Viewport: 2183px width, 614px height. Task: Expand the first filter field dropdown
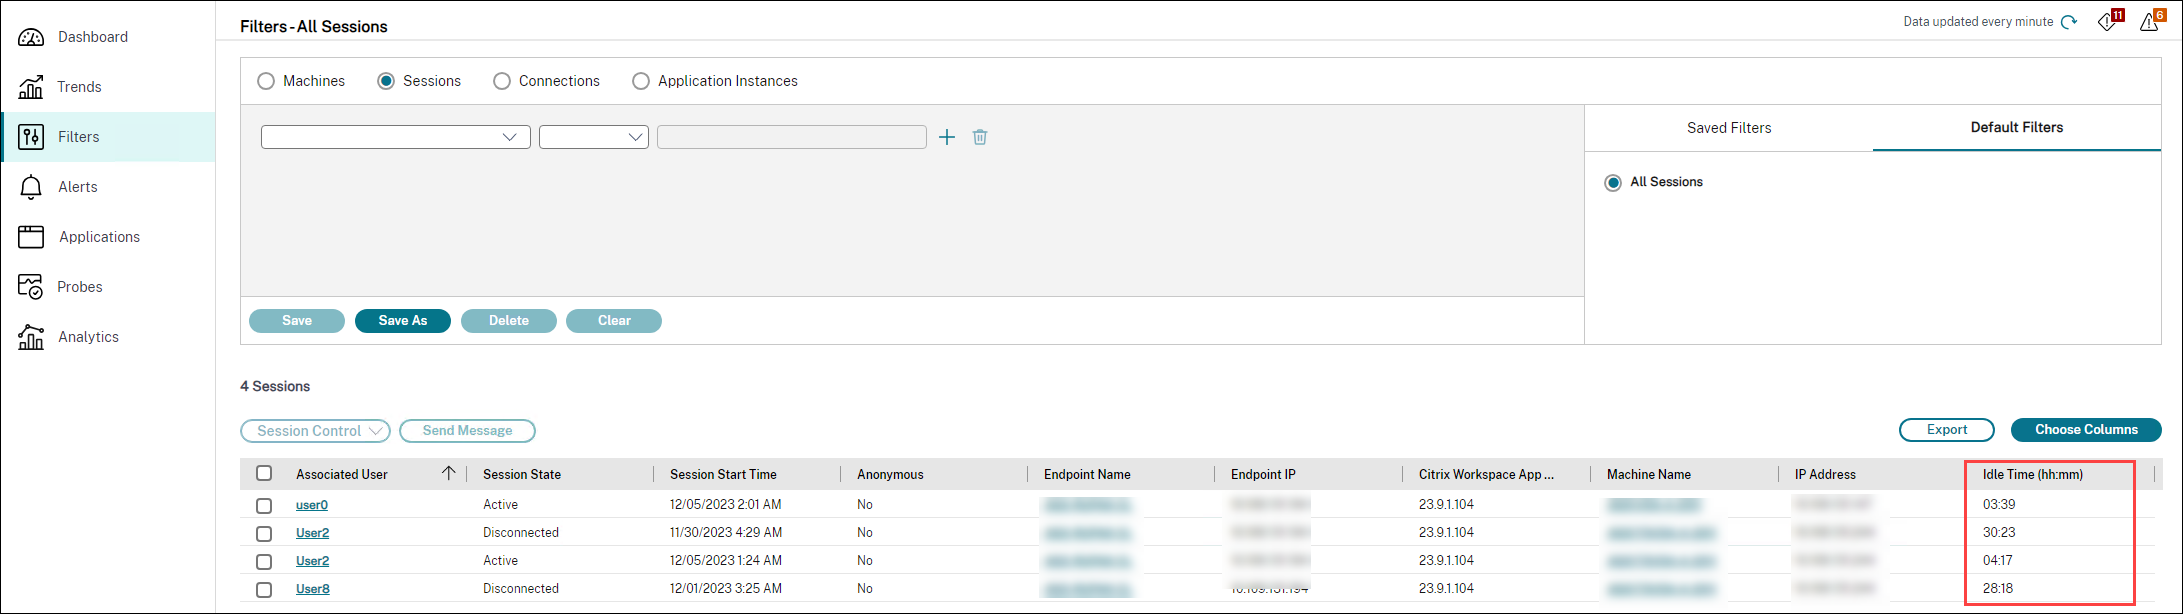[395, 137]
